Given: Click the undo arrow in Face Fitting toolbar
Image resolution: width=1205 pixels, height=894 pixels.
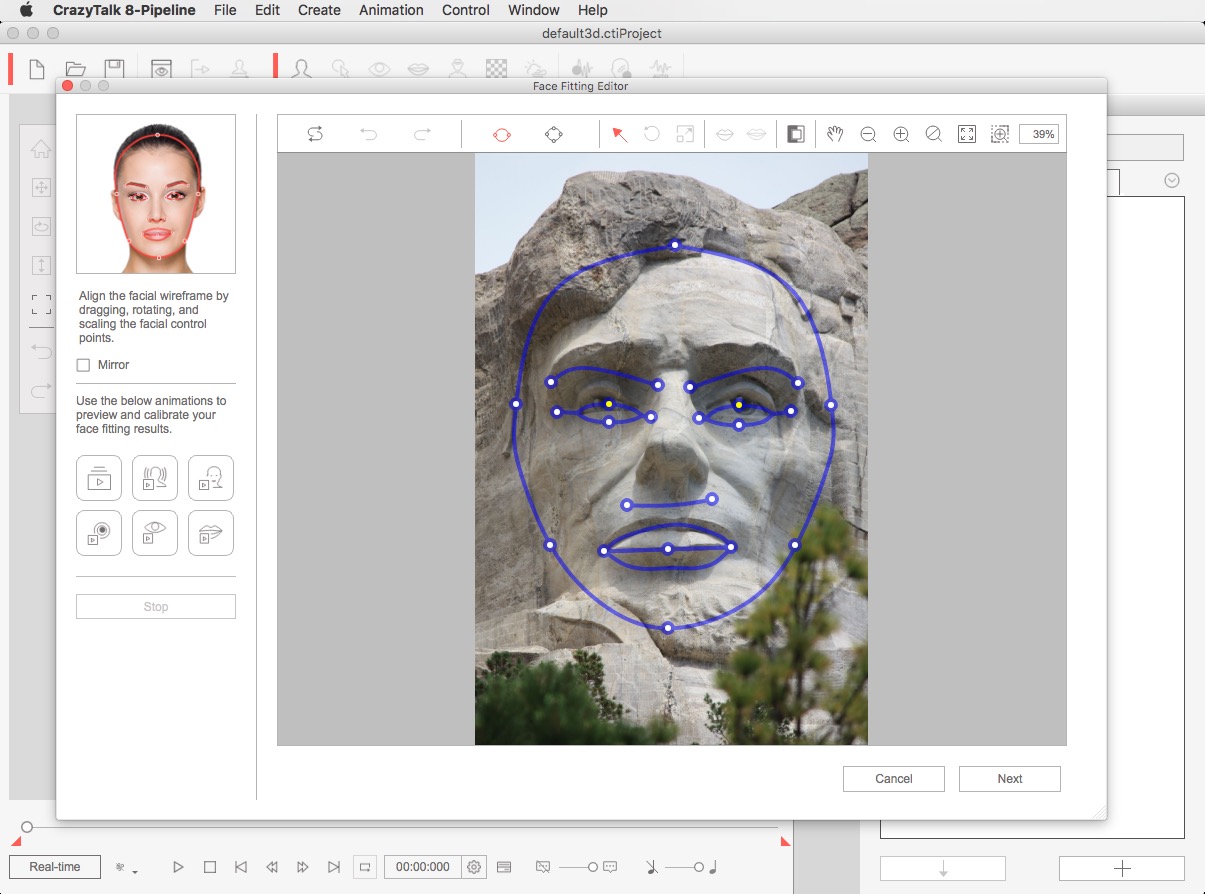Looking at the screenshot, I should click(x=369, y=134).
